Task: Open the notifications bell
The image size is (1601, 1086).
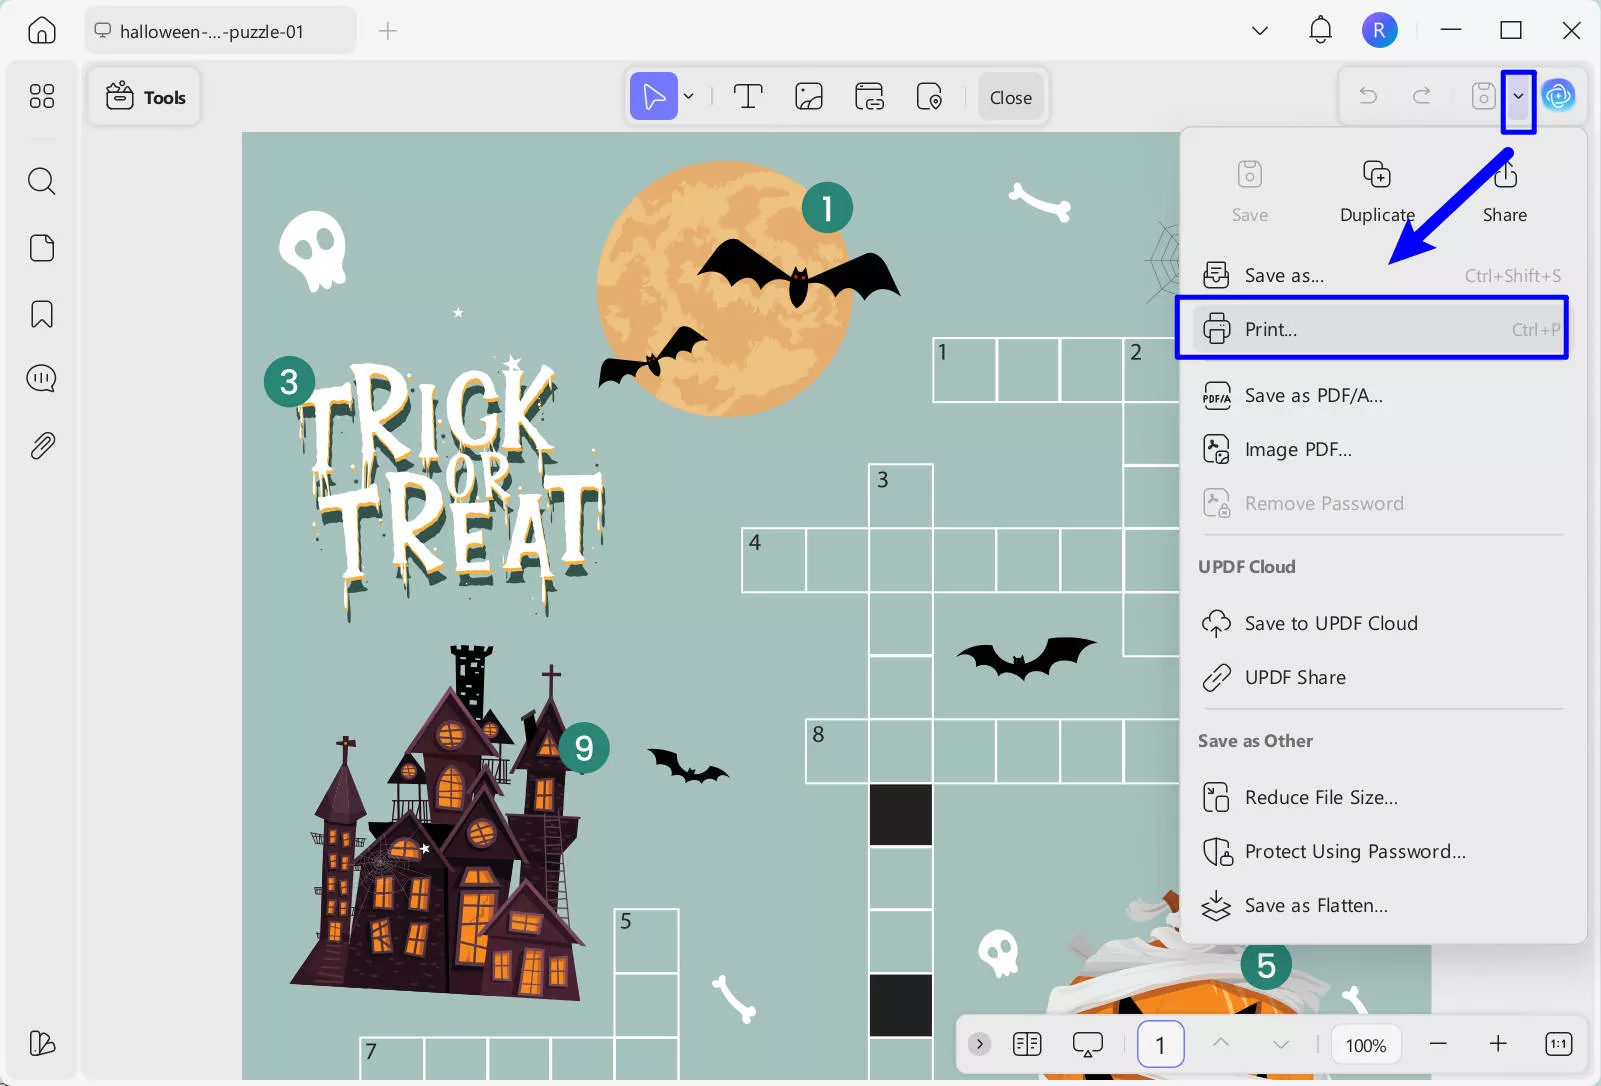Action: coord(1320,30)
